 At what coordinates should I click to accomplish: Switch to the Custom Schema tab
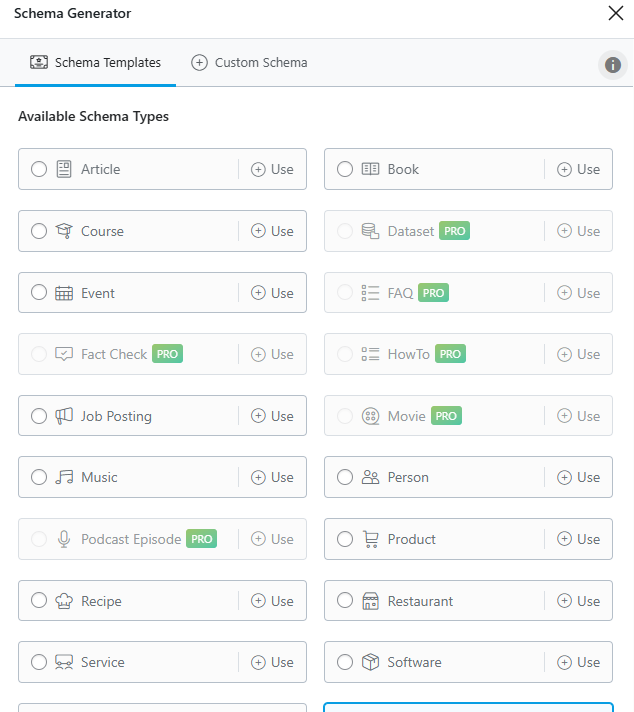[249, 63]
